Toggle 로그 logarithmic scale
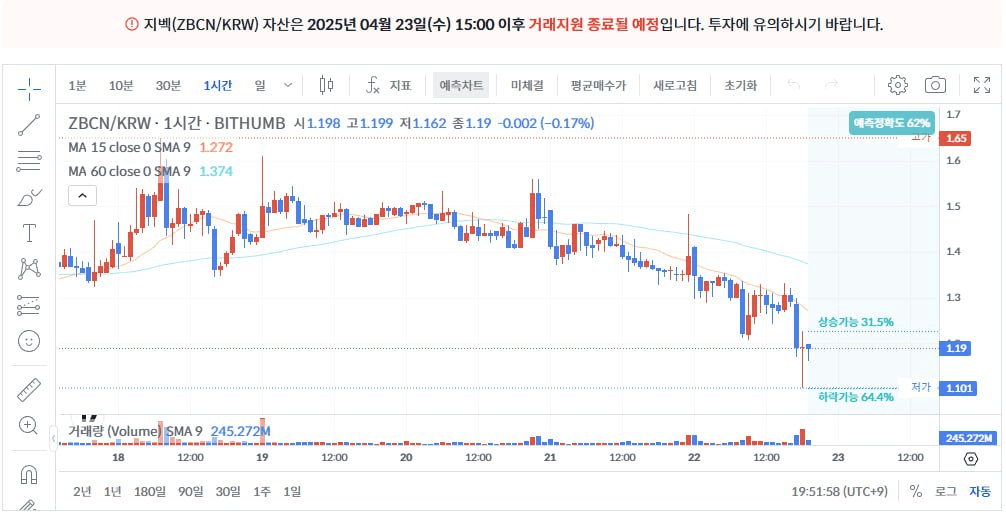 945,491
